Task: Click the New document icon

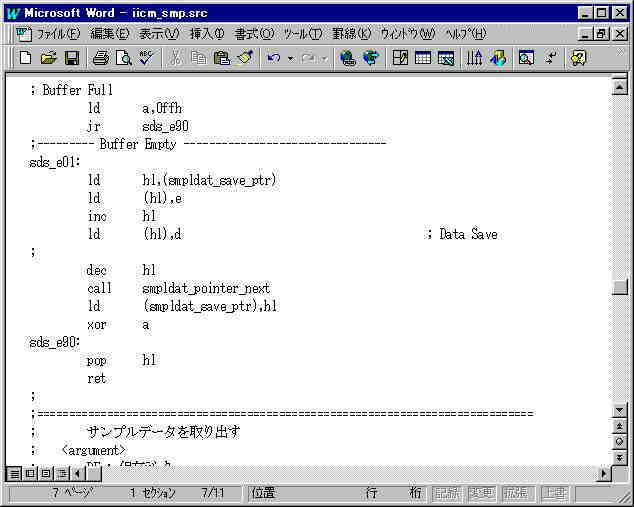Action: pyautogui.click(x=26, y=58)
